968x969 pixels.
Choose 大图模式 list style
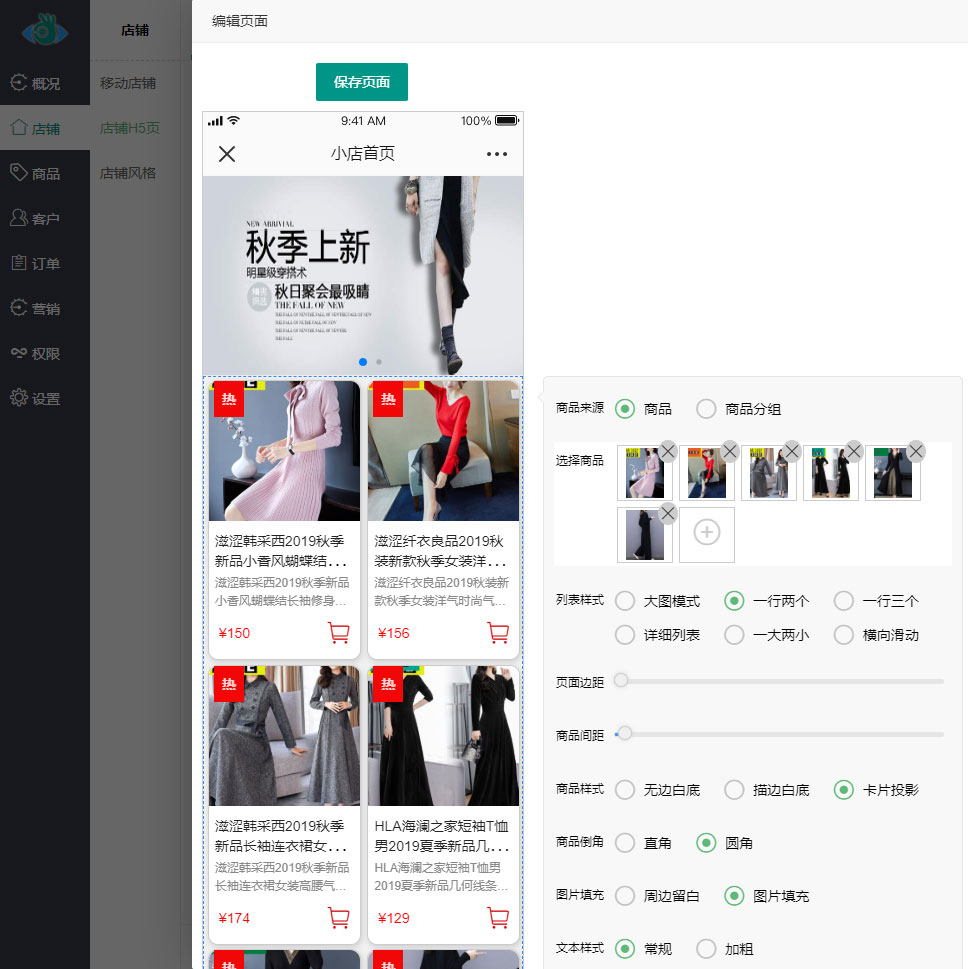point(625,601)
